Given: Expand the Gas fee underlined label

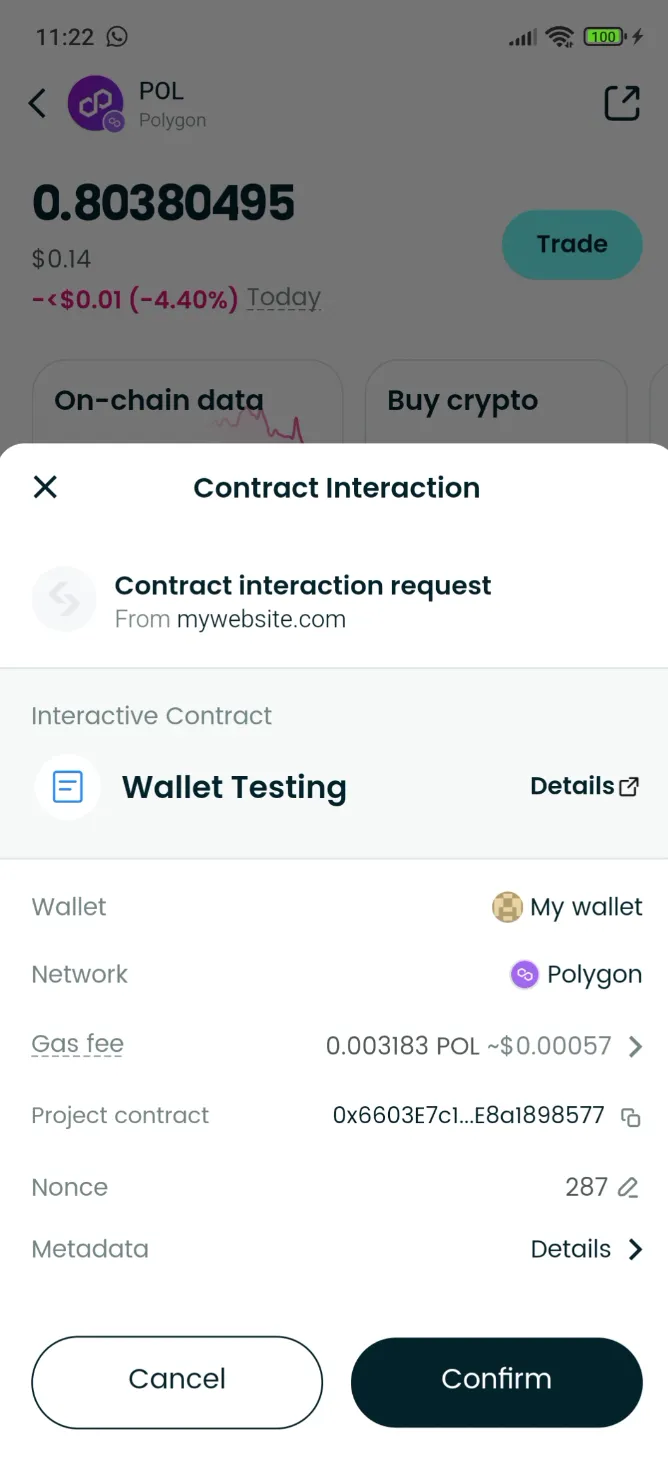Looking at the screenshot, I should (77, 1044).
